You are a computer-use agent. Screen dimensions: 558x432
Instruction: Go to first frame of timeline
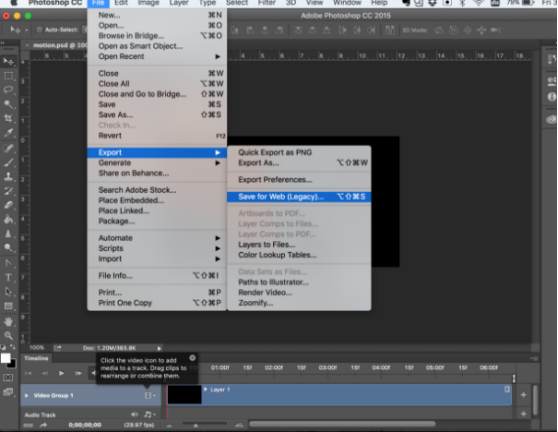click(28, 373)
